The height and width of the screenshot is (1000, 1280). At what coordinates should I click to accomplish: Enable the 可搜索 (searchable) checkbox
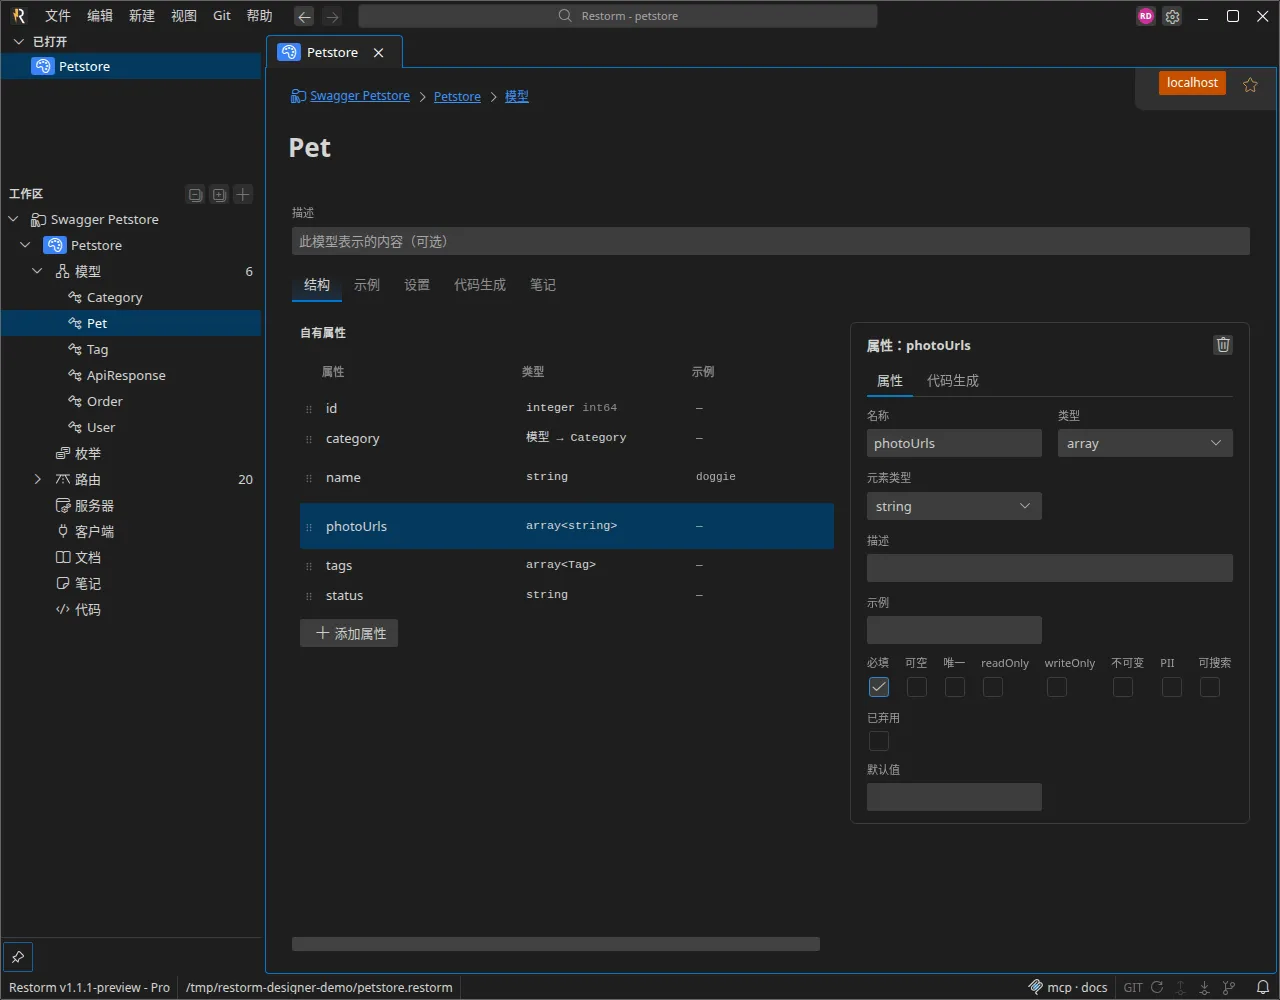coord(1209,687)
